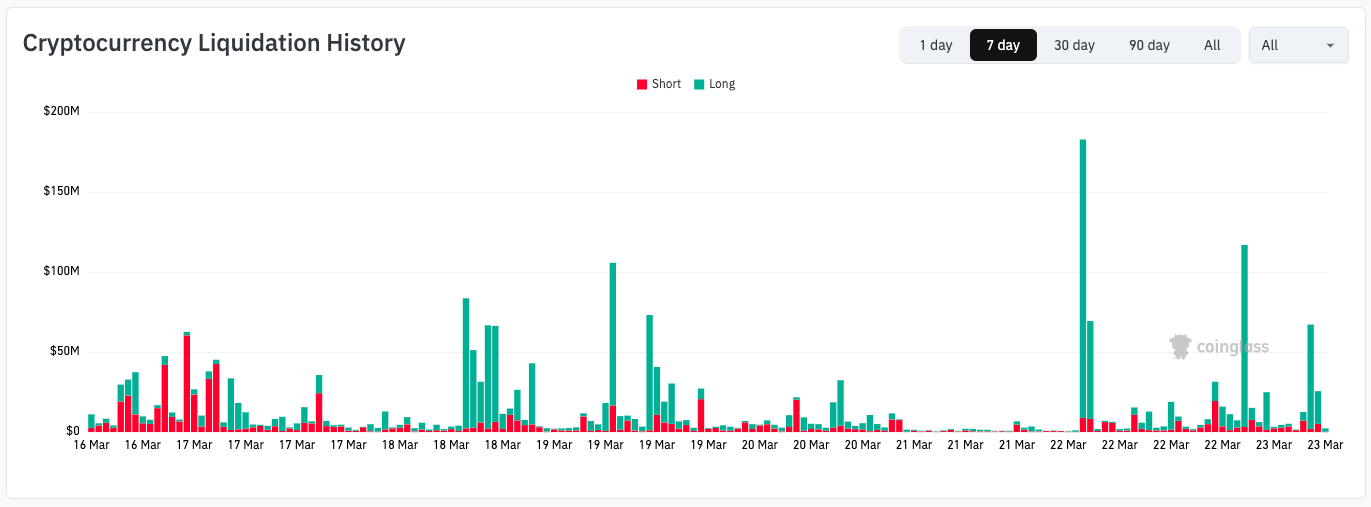This screenshot has height=507, width=1371.
Task: Click the dropdown caret arrow icon
Action: (1330, 45)
